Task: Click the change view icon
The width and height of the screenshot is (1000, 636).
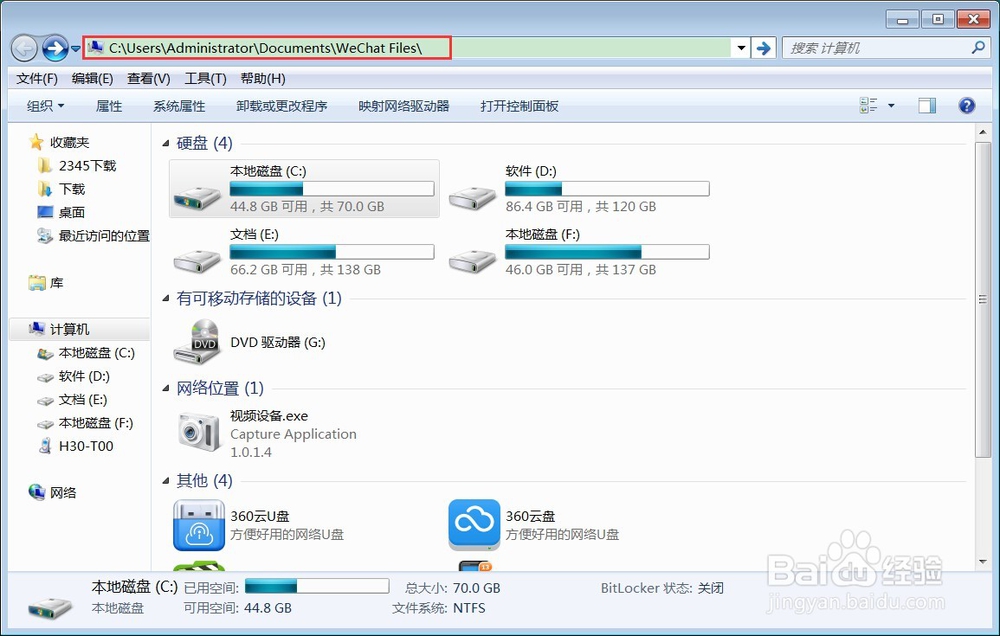Action: tap(868, 105)
